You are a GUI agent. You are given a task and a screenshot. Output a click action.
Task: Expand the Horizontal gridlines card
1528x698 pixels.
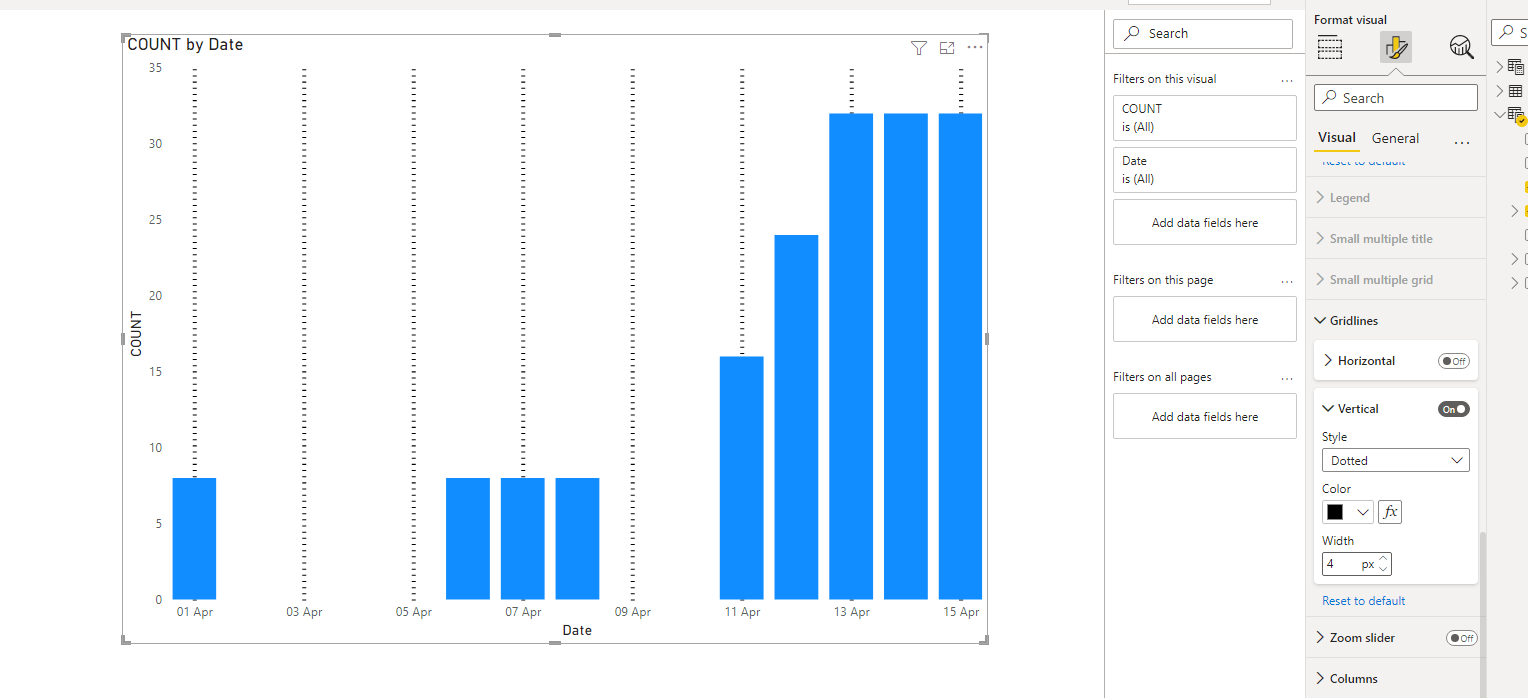click(1328, 361)
